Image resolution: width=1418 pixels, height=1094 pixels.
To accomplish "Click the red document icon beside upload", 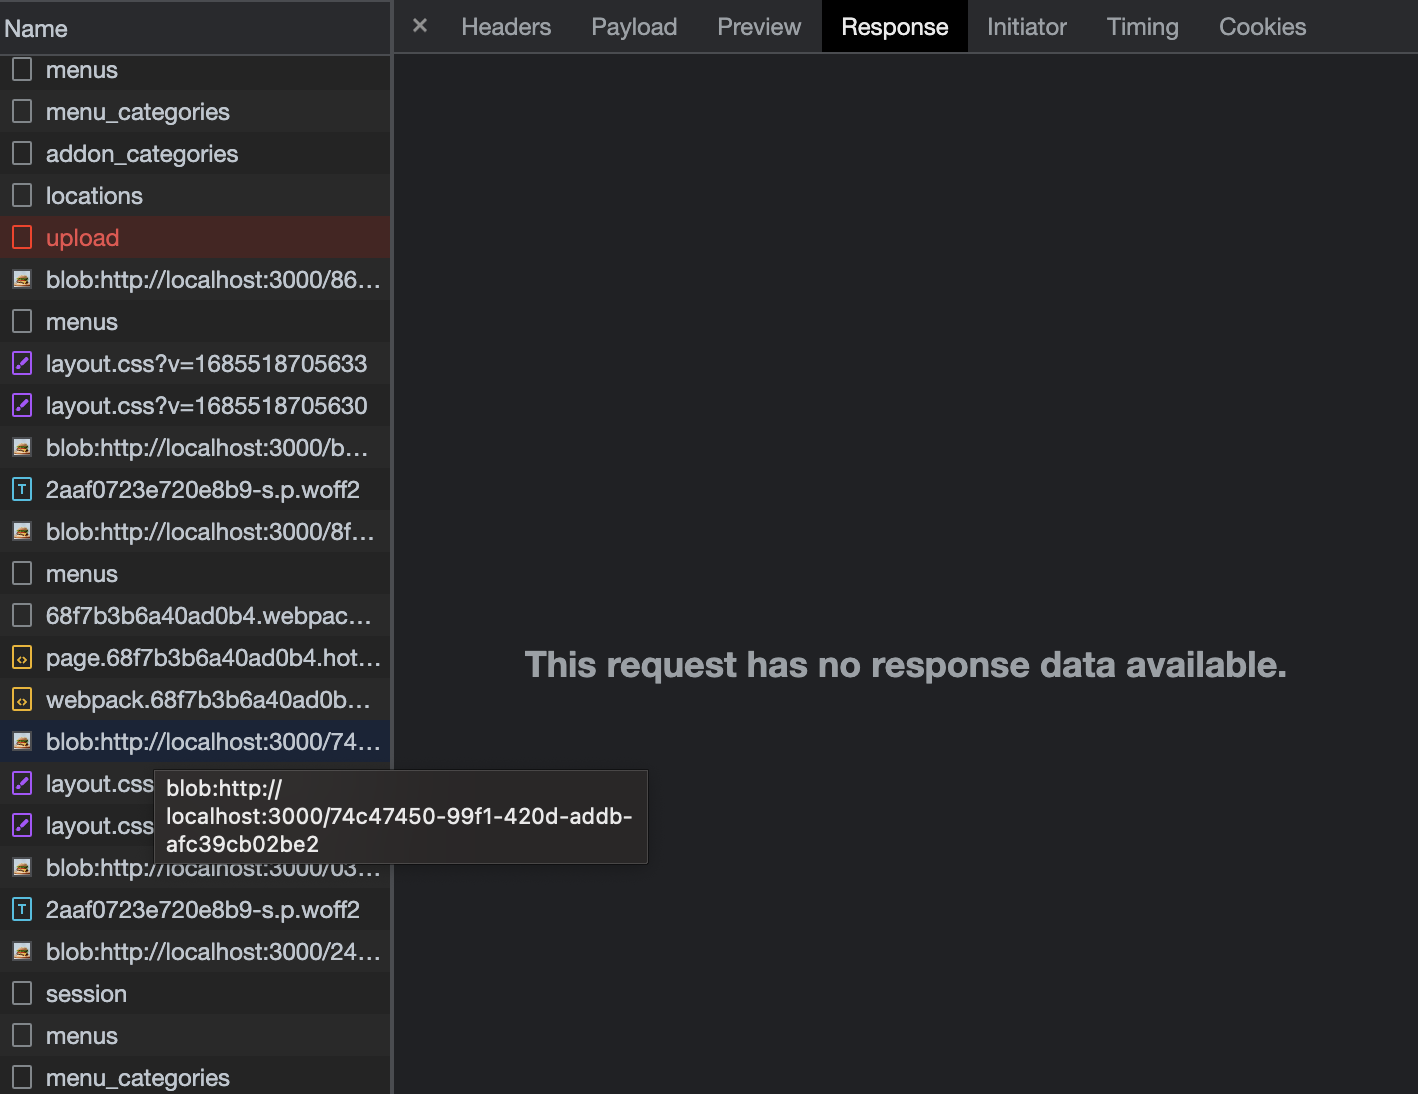I will (x=22, y=237).
